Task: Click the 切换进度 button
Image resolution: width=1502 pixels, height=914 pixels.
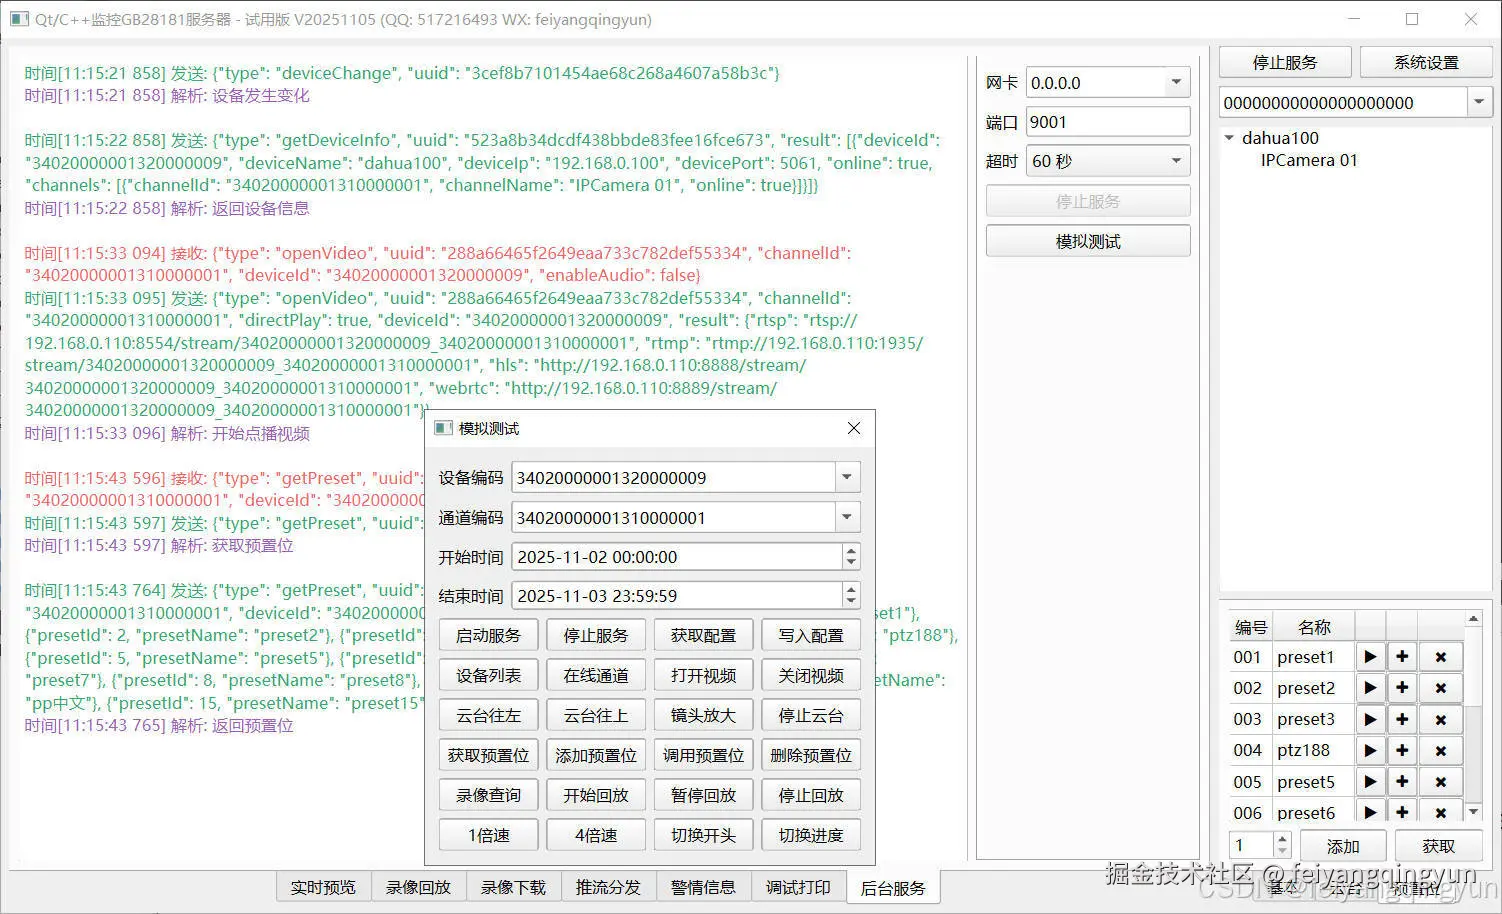Action: tap(811, 835)
